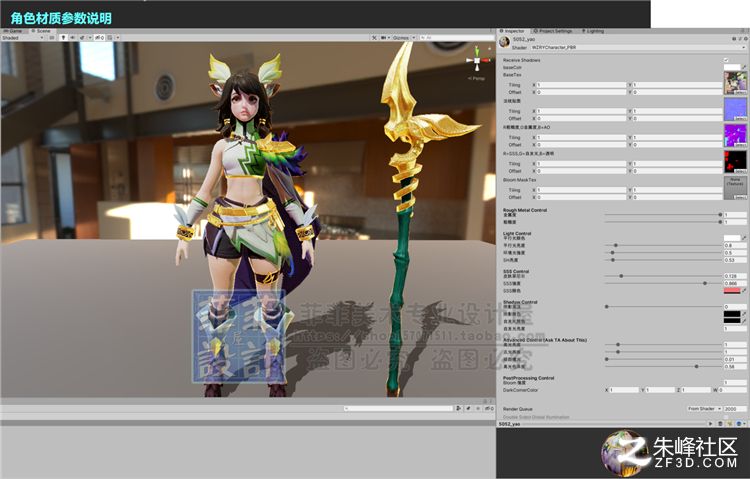Viewport: 750px width, 479px height.
Task: Open the baseColn white color swatch
Action: pos(732,67)
